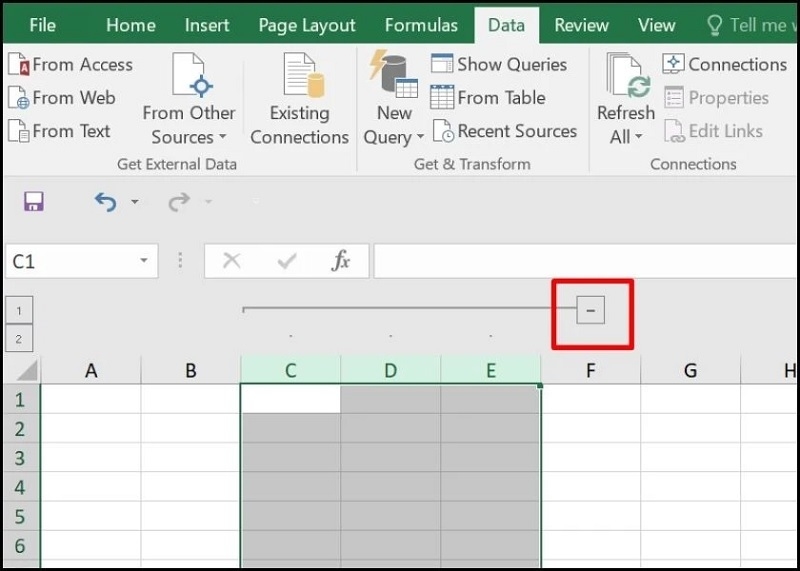Screen dimensions: 800x571
Task: Show outline level 1
Action: pos(19,310)
